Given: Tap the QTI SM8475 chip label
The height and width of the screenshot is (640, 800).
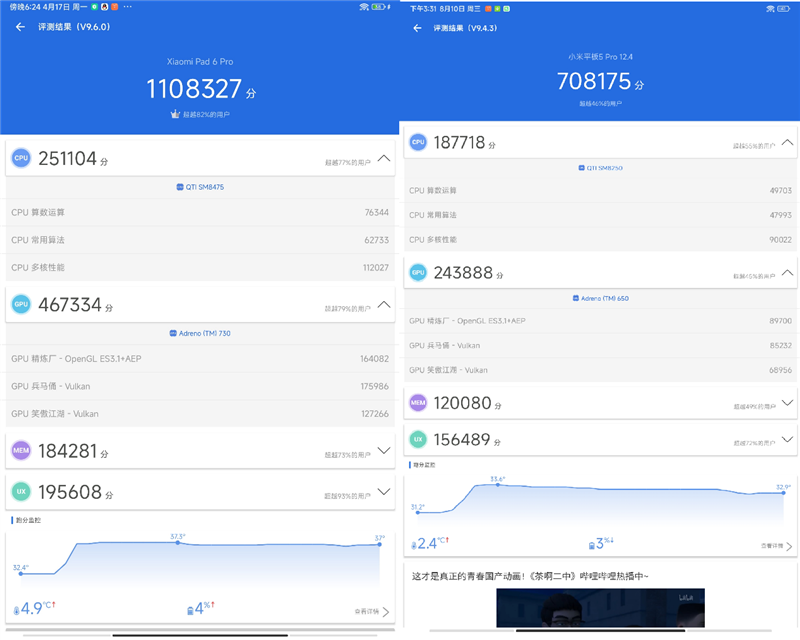Looking at the screenshot, I should pos(199,187).
